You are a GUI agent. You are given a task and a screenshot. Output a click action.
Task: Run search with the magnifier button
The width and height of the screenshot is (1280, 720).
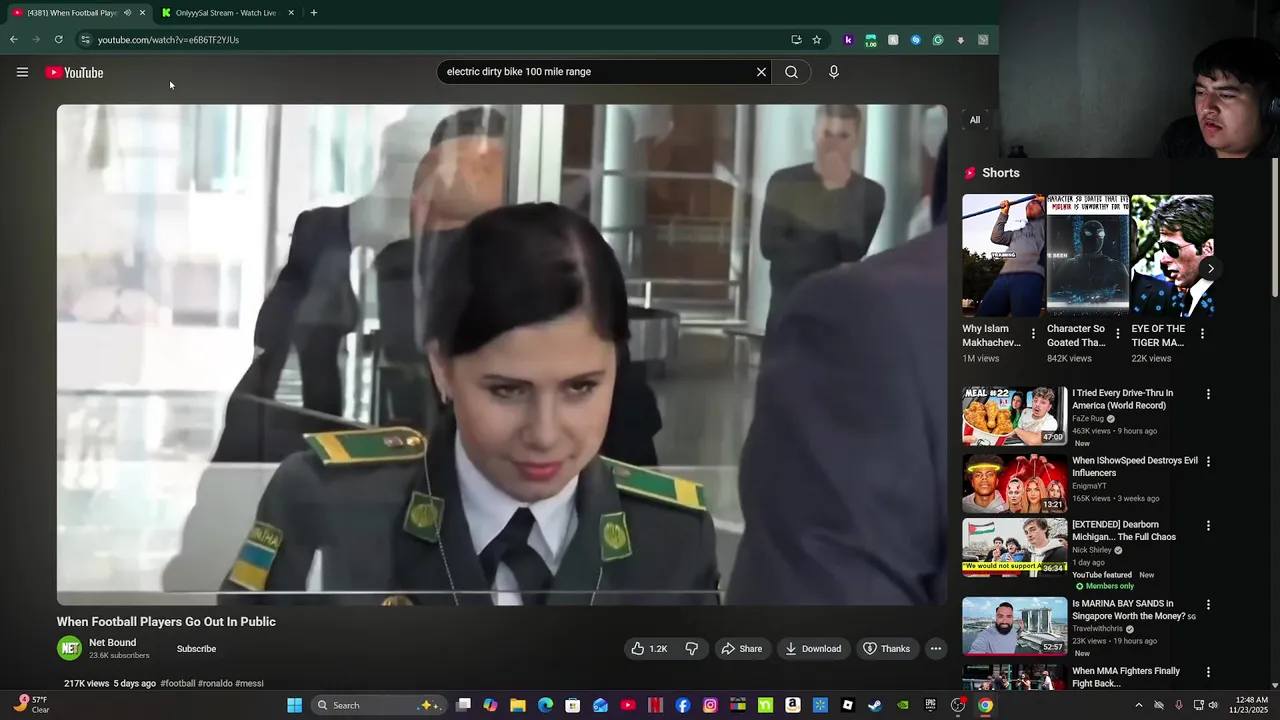[791, 72]
